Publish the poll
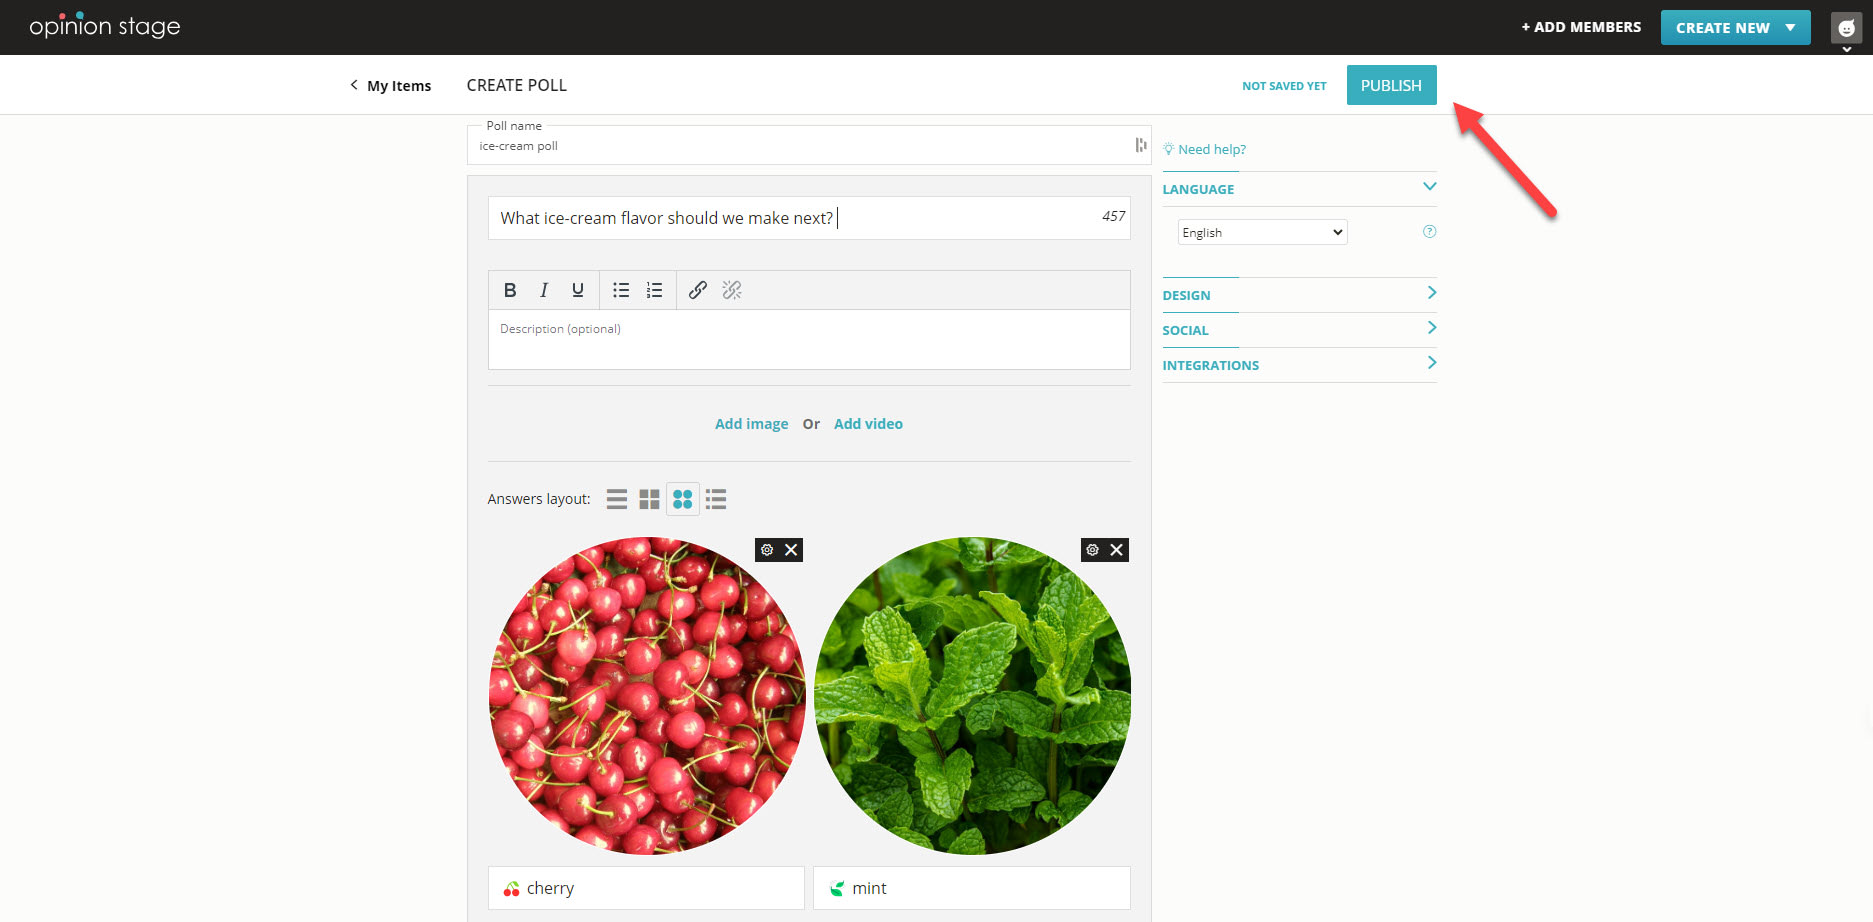The height and width of the screenshot is (922, 1873). click(1390, 85)
